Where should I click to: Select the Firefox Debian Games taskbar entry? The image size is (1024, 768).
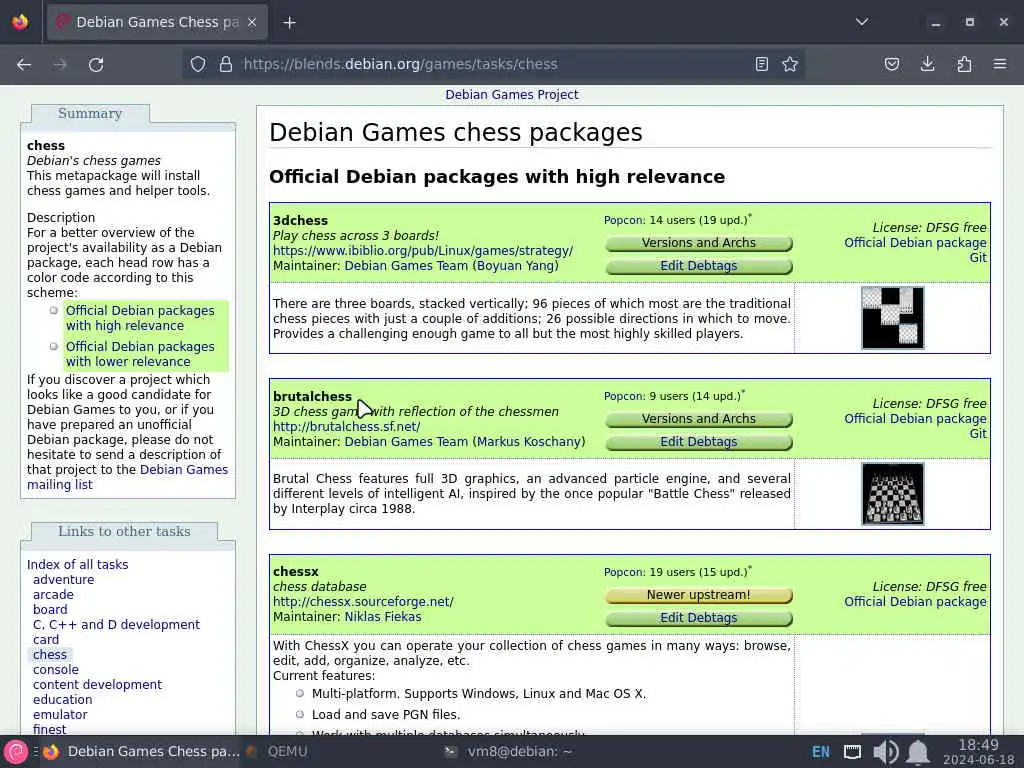[x=142, y=752]
